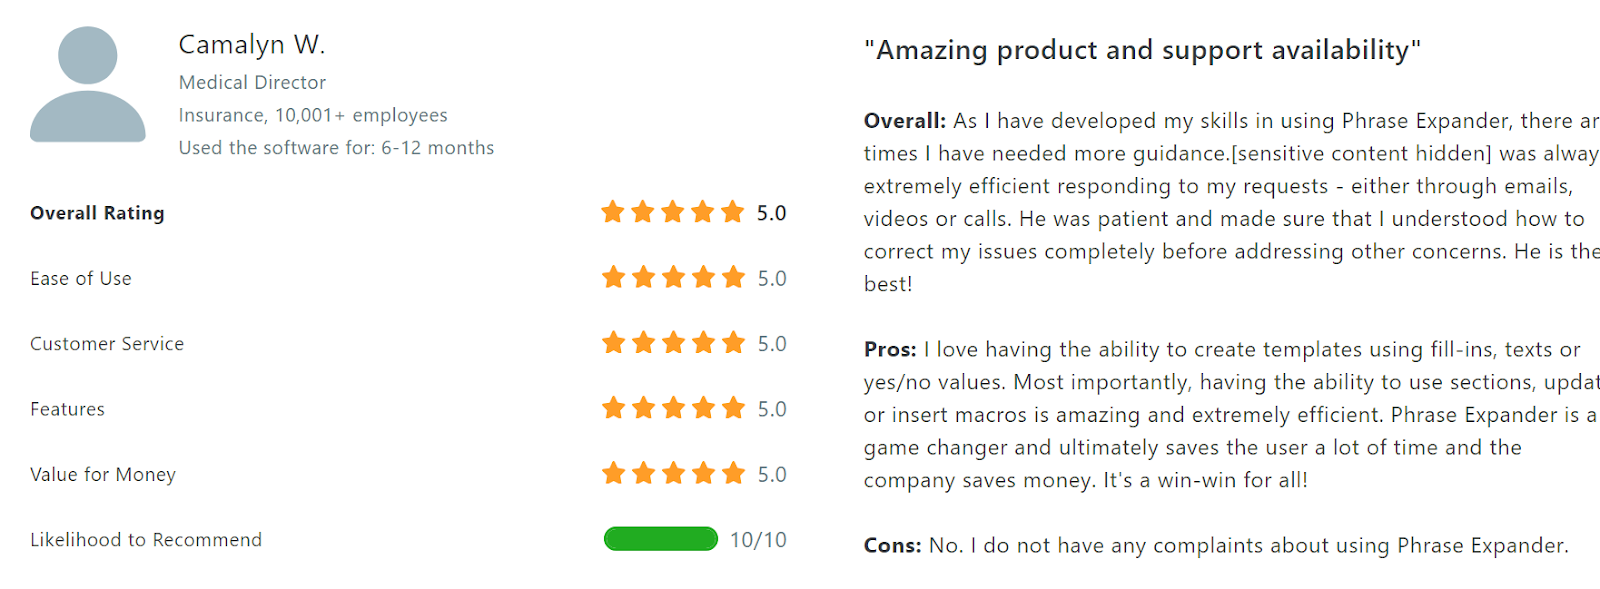Click the Insurance, 10,001+ employees text

coord(313,115)
